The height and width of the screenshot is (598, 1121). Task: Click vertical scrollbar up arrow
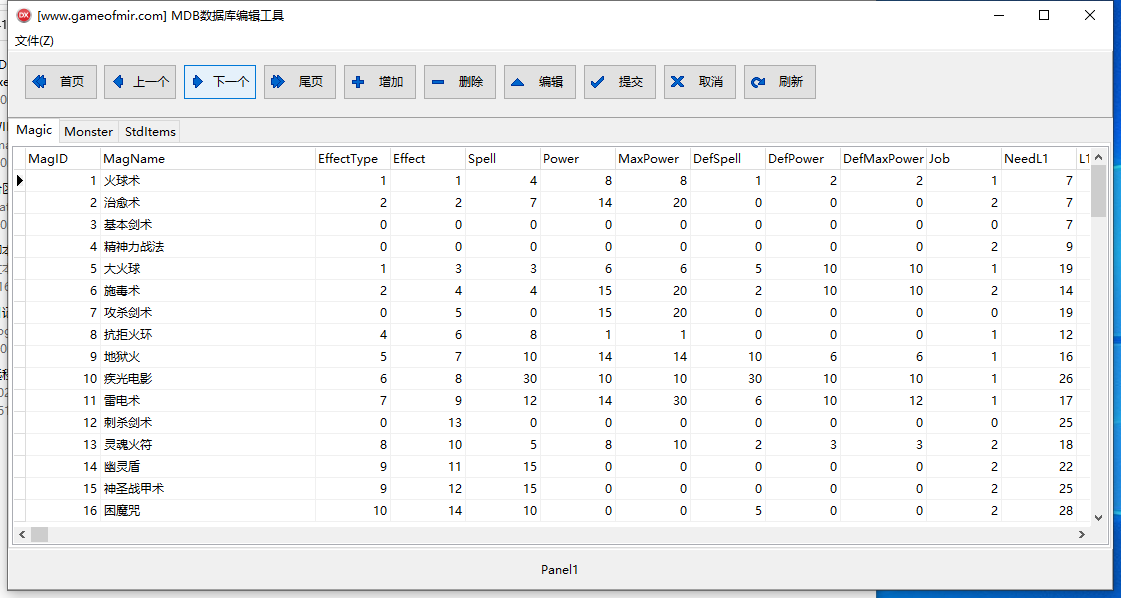tap(1098, 157)
